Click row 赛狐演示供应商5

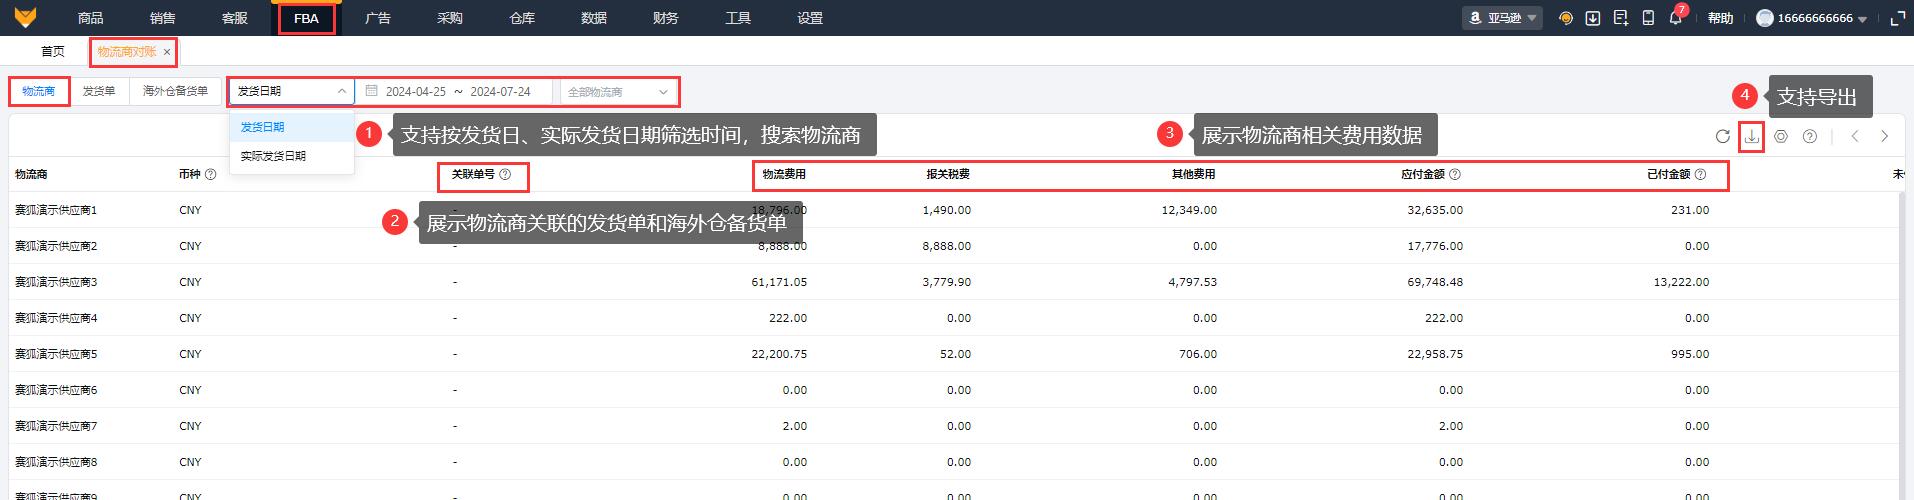(x=954, y=354)
